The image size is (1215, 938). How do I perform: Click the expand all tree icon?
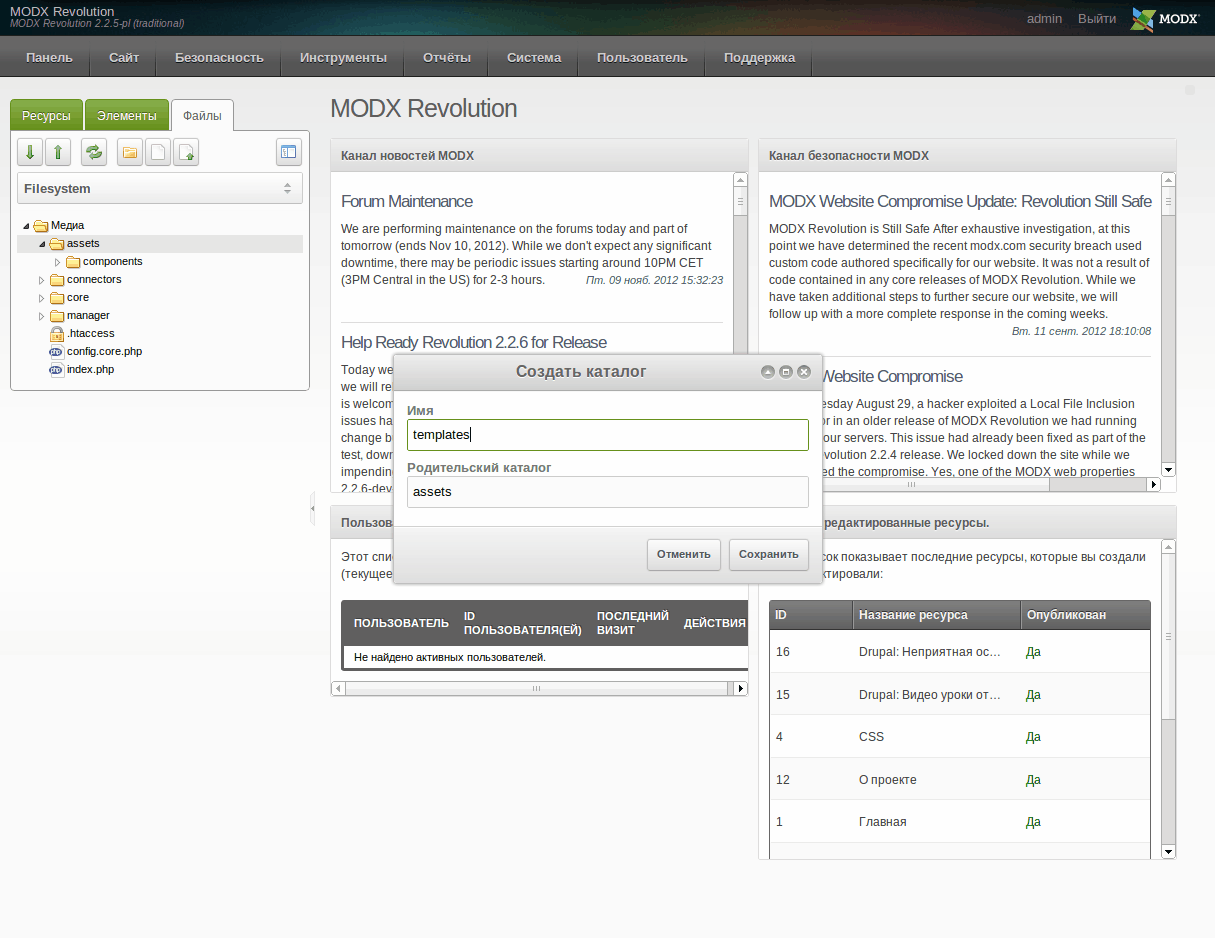[30, 152]
